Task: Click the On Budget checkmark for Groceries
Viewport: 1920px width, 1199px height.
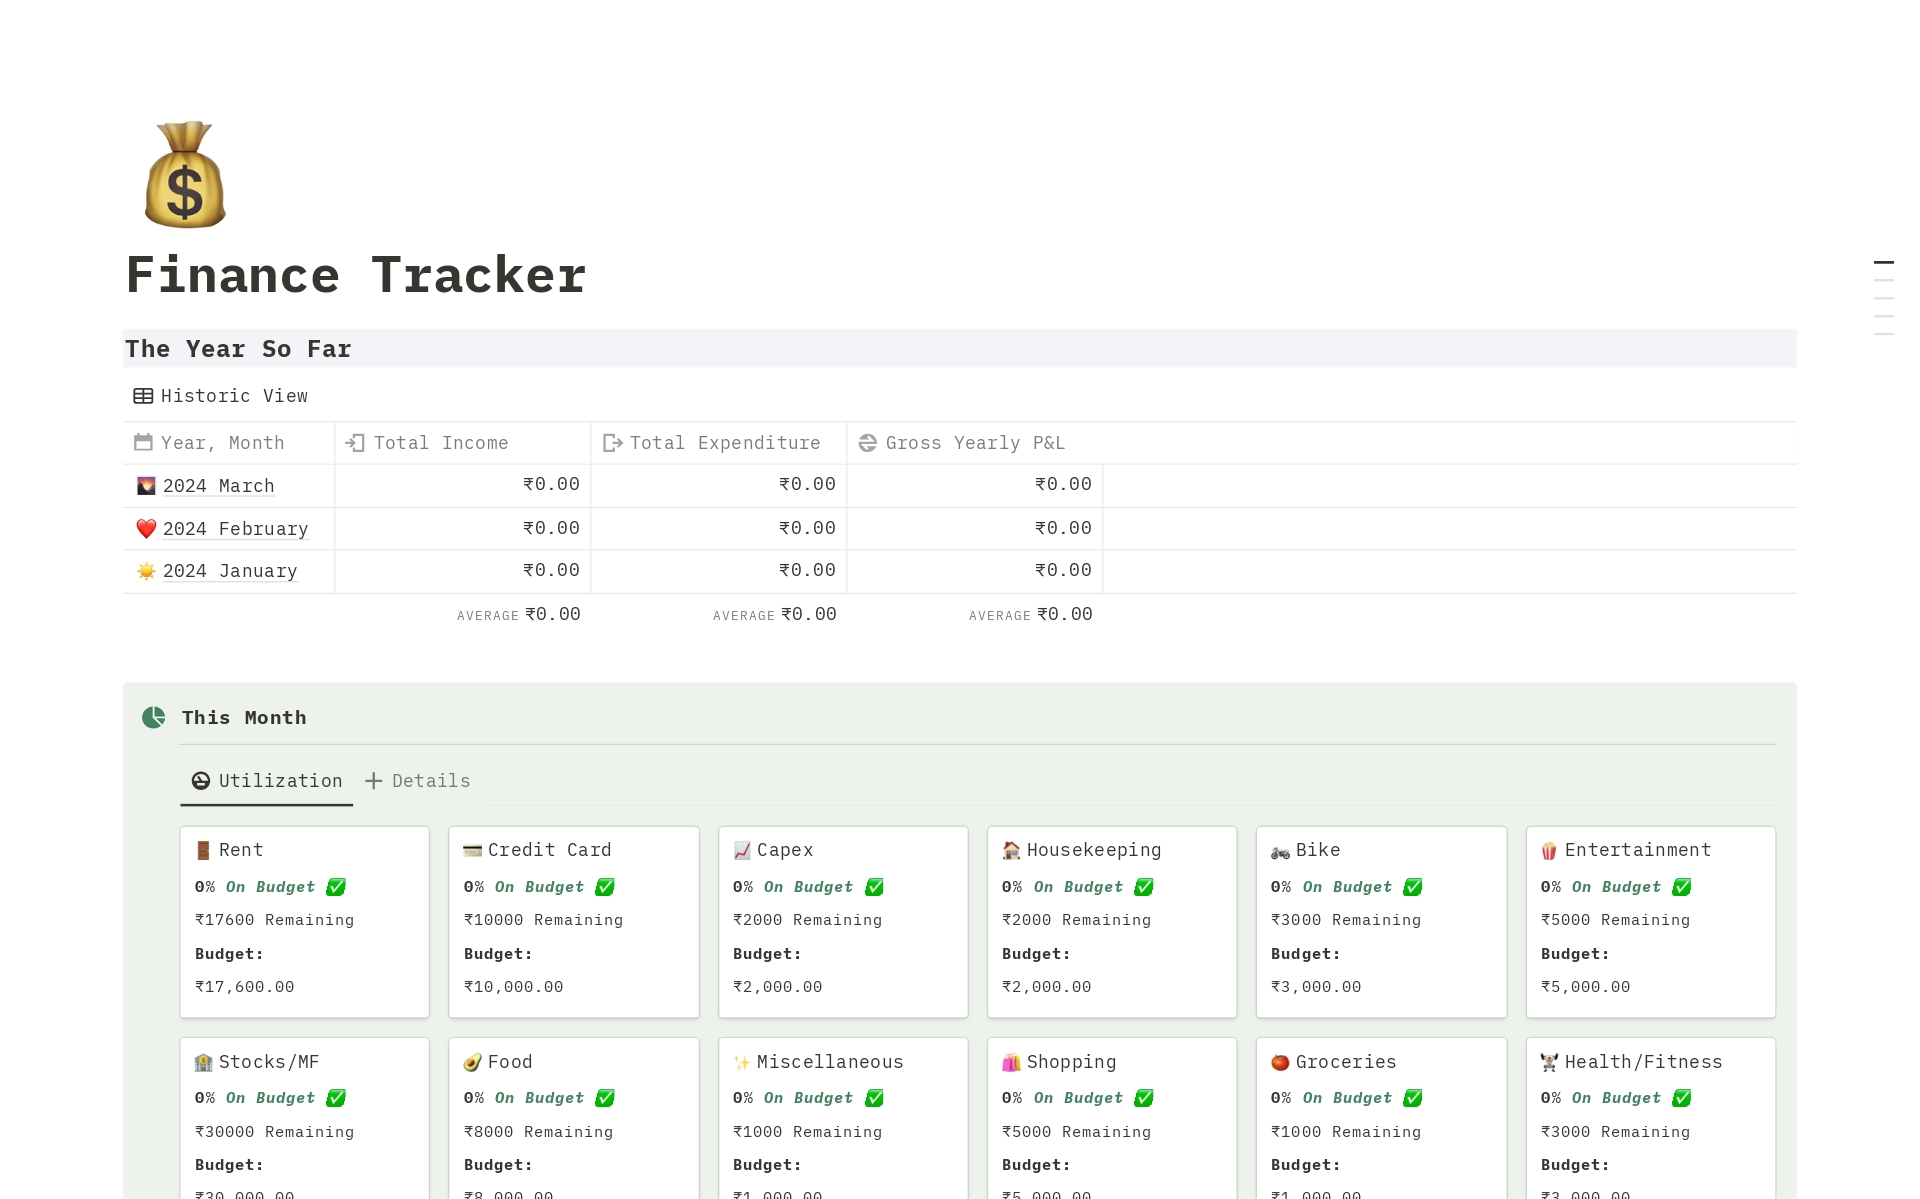Action: (1412, 1097)
